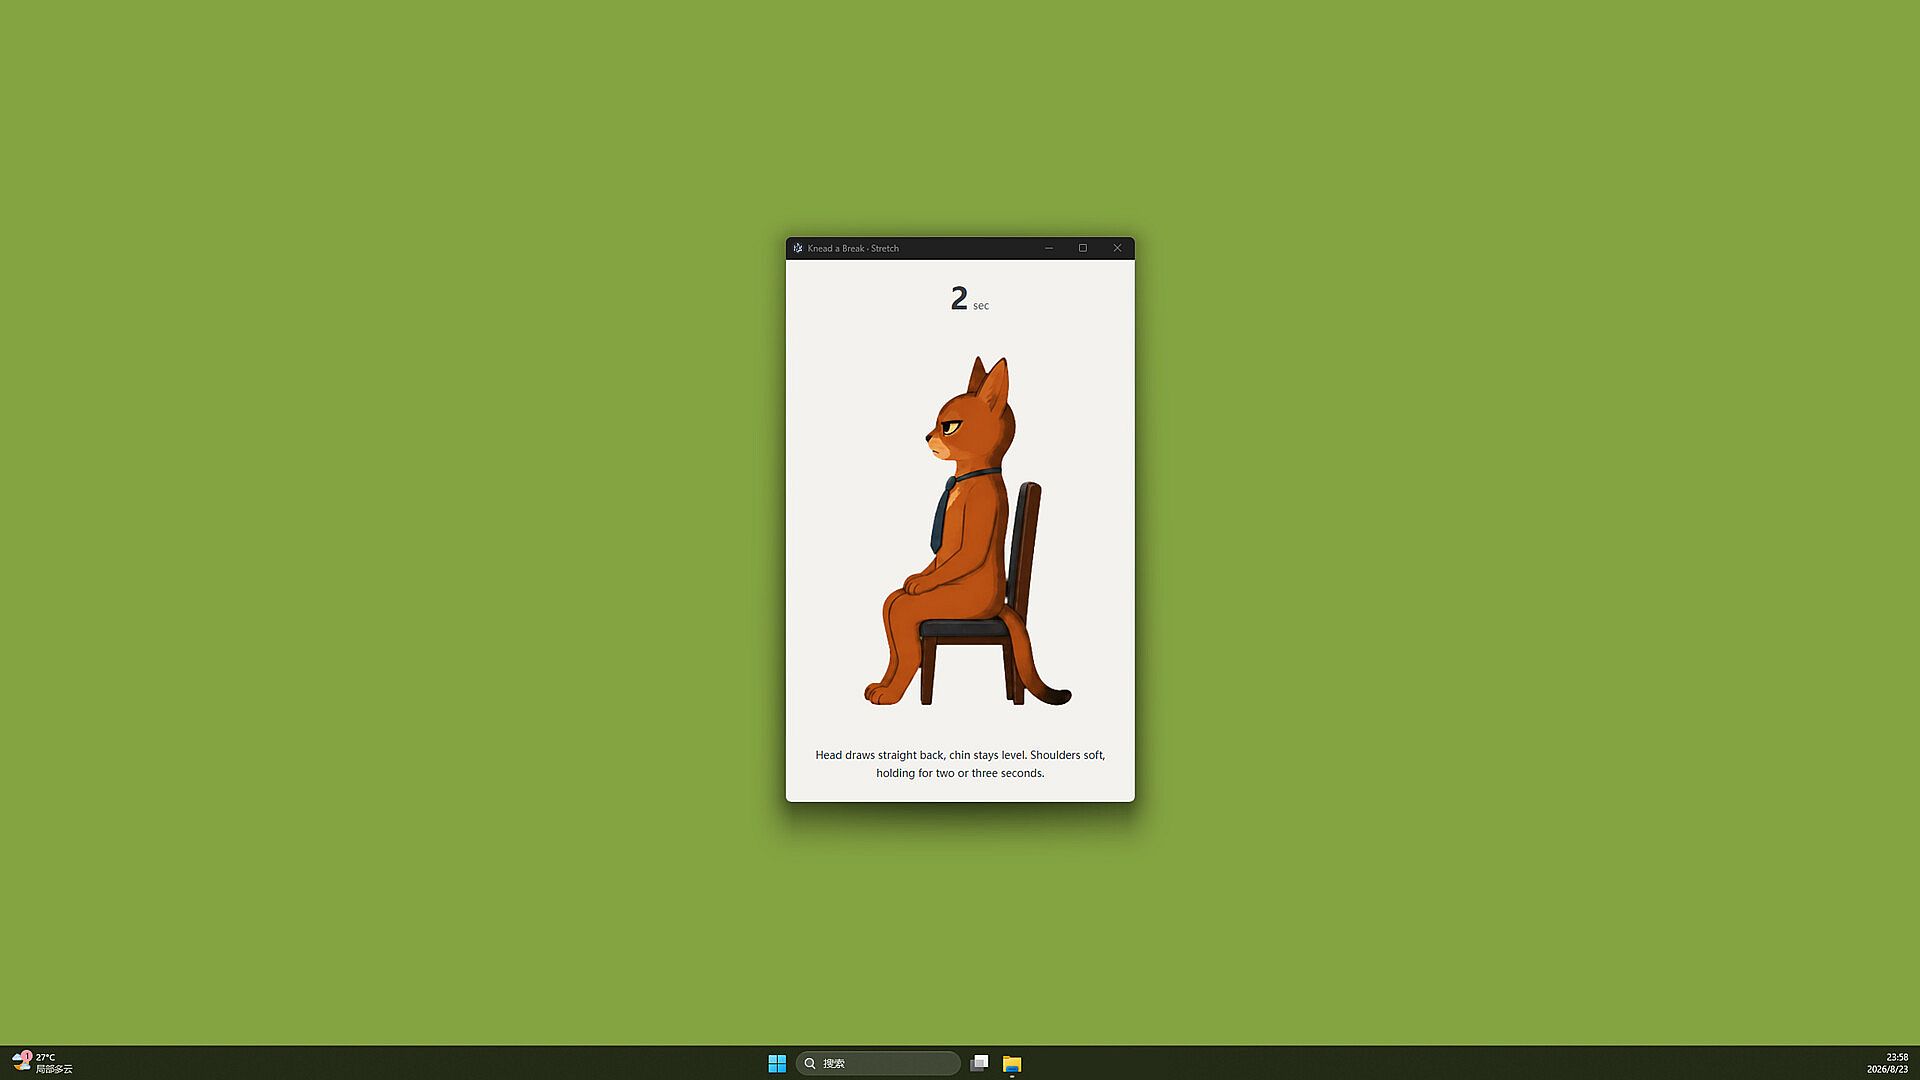Minimize the Knead a Break window
This screenshot has height=1080, width=1920.
pos(1049,248)
